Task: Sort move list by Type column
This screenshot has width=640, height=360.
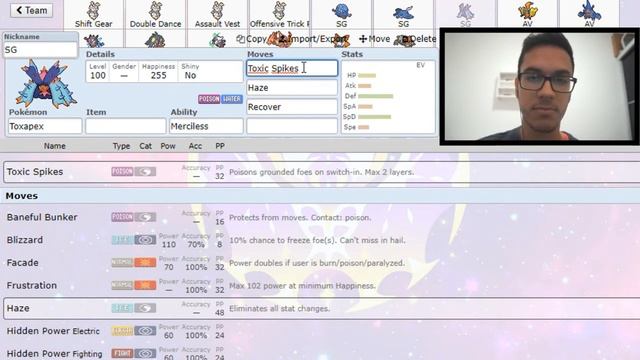Action: point(121,146)
